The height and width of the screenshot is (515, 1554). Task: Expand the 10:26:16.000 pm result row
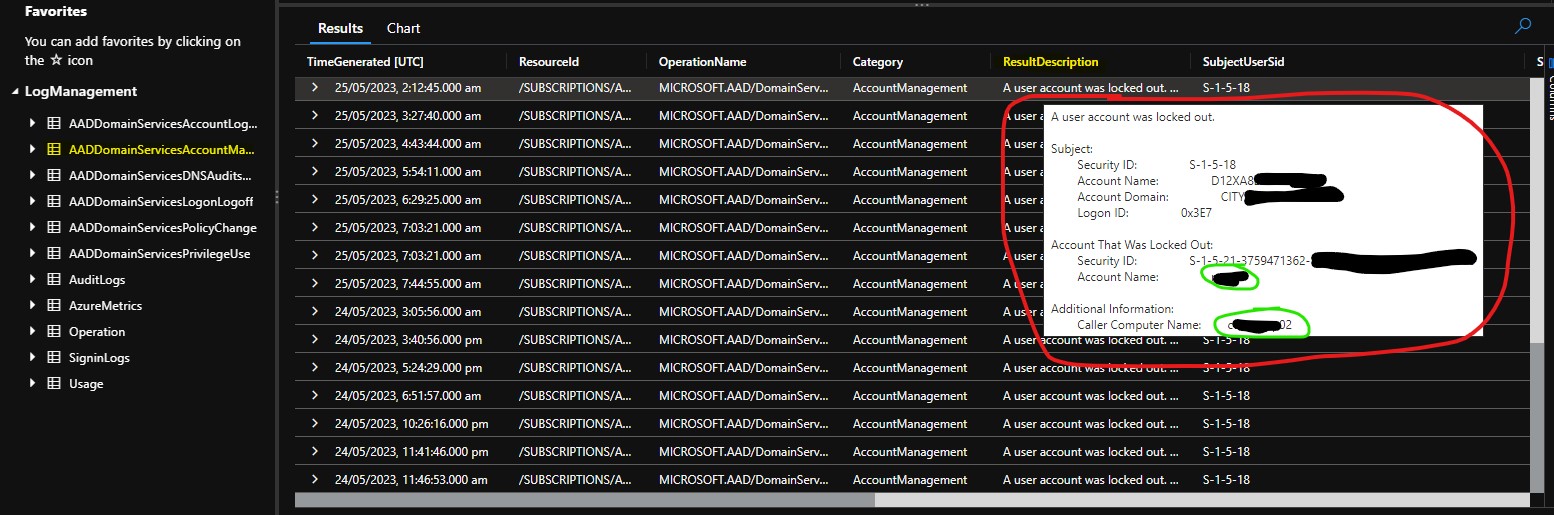pos(315,423)
